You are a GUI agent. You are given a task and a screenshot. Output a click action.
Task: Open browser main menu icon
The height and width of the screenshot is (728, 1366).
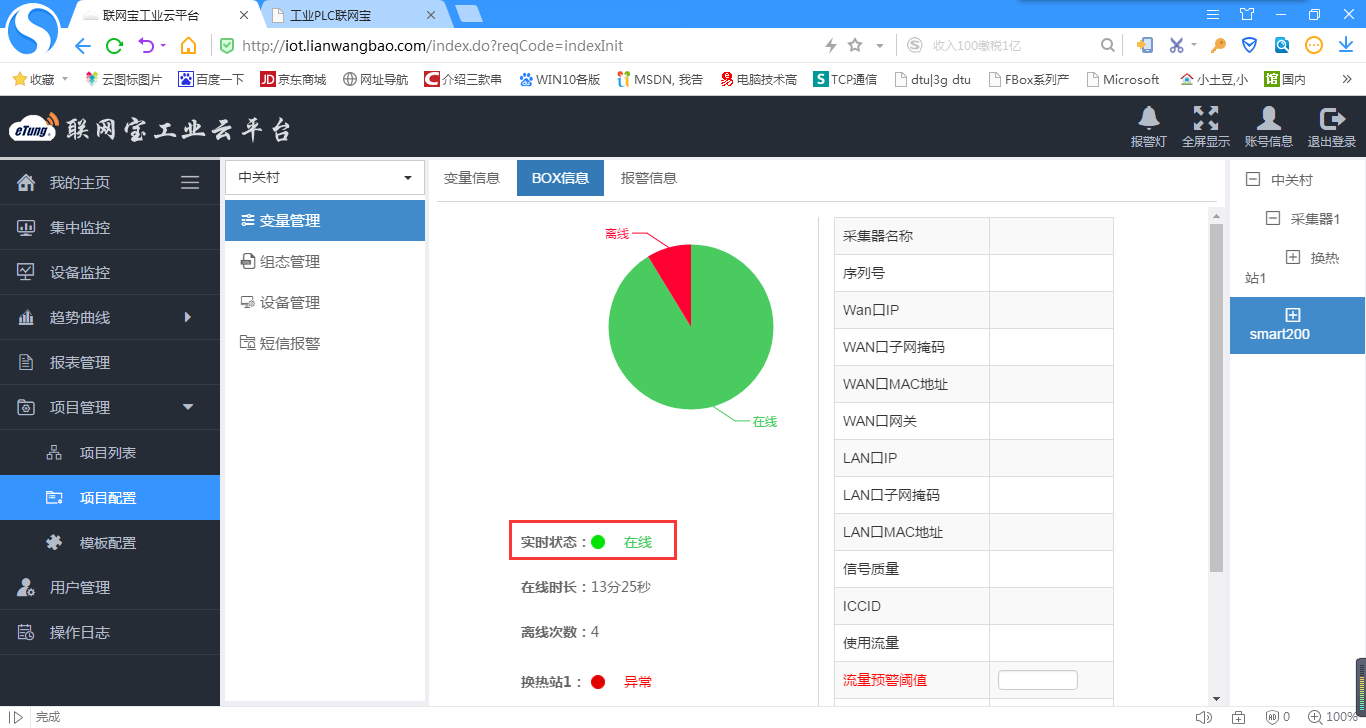click(x=1213, y=14)
